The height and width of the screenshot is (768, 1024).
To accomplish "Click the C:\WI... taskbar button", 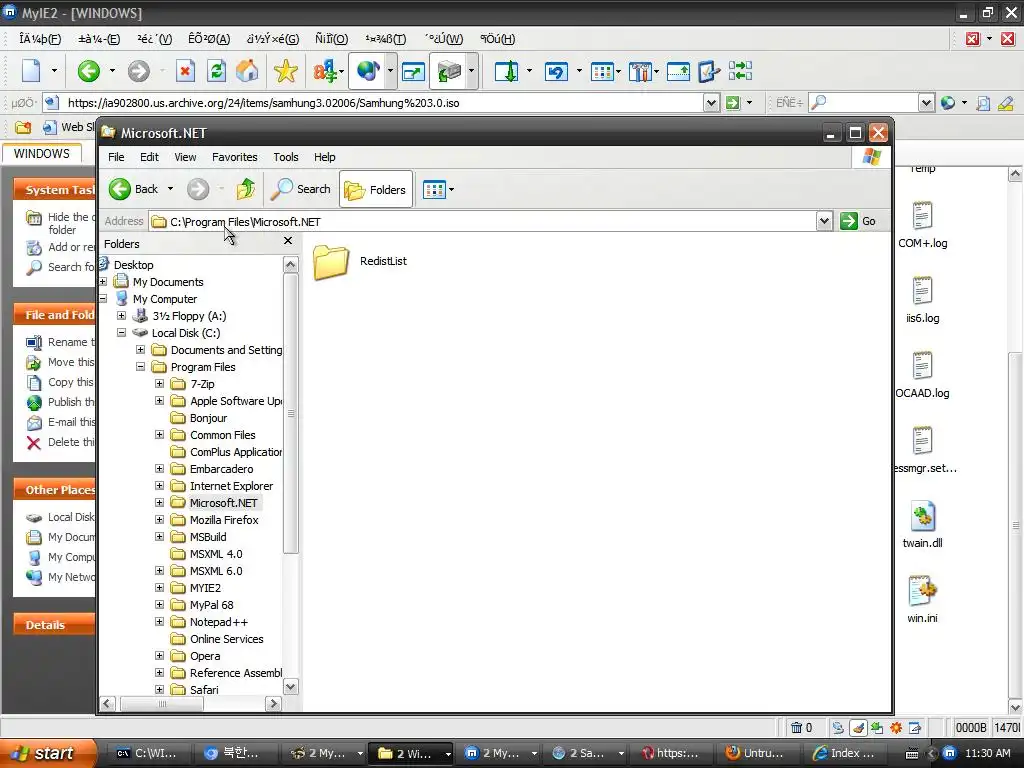I will (149, 753).
